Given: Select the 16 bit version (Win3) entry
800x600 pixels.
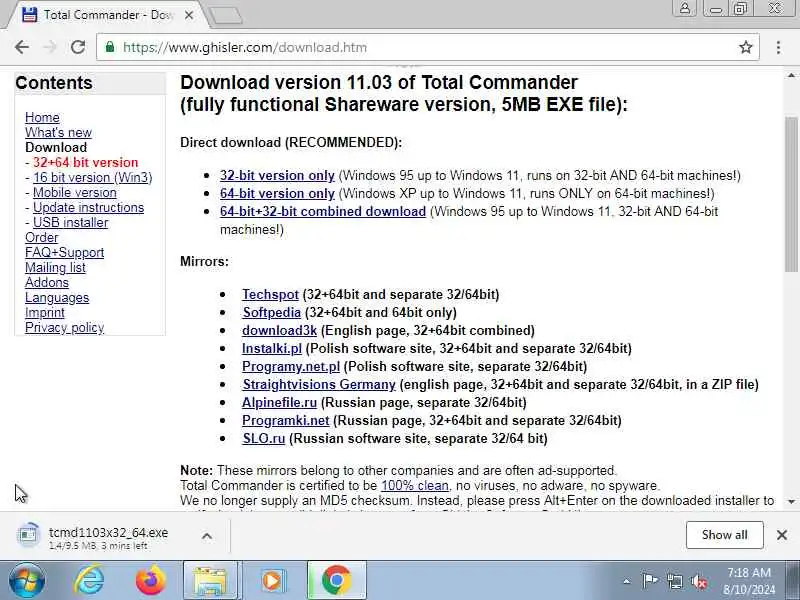Looking at the screenshot, I should tap(92, 177).
